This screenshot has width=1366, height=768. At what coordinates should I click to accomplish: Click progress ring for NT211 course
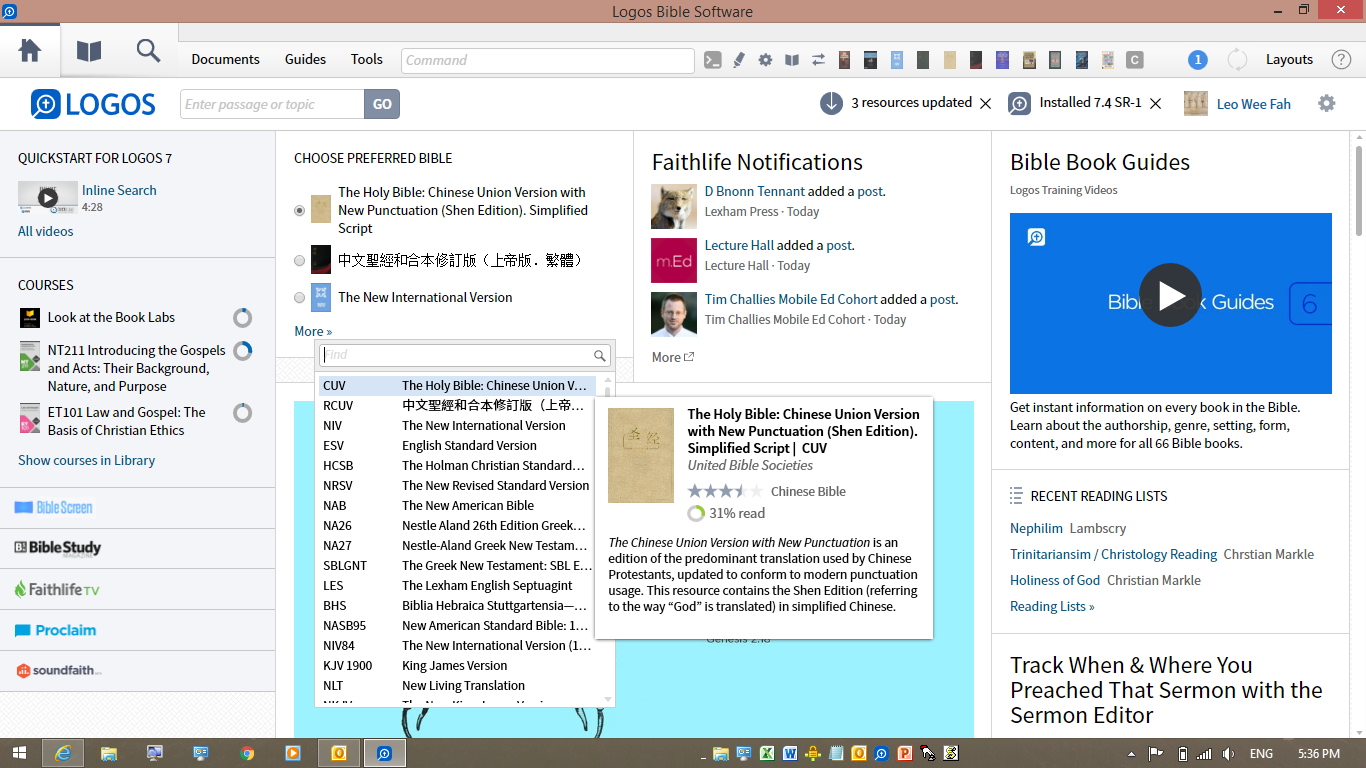click(x=242, y=351)
